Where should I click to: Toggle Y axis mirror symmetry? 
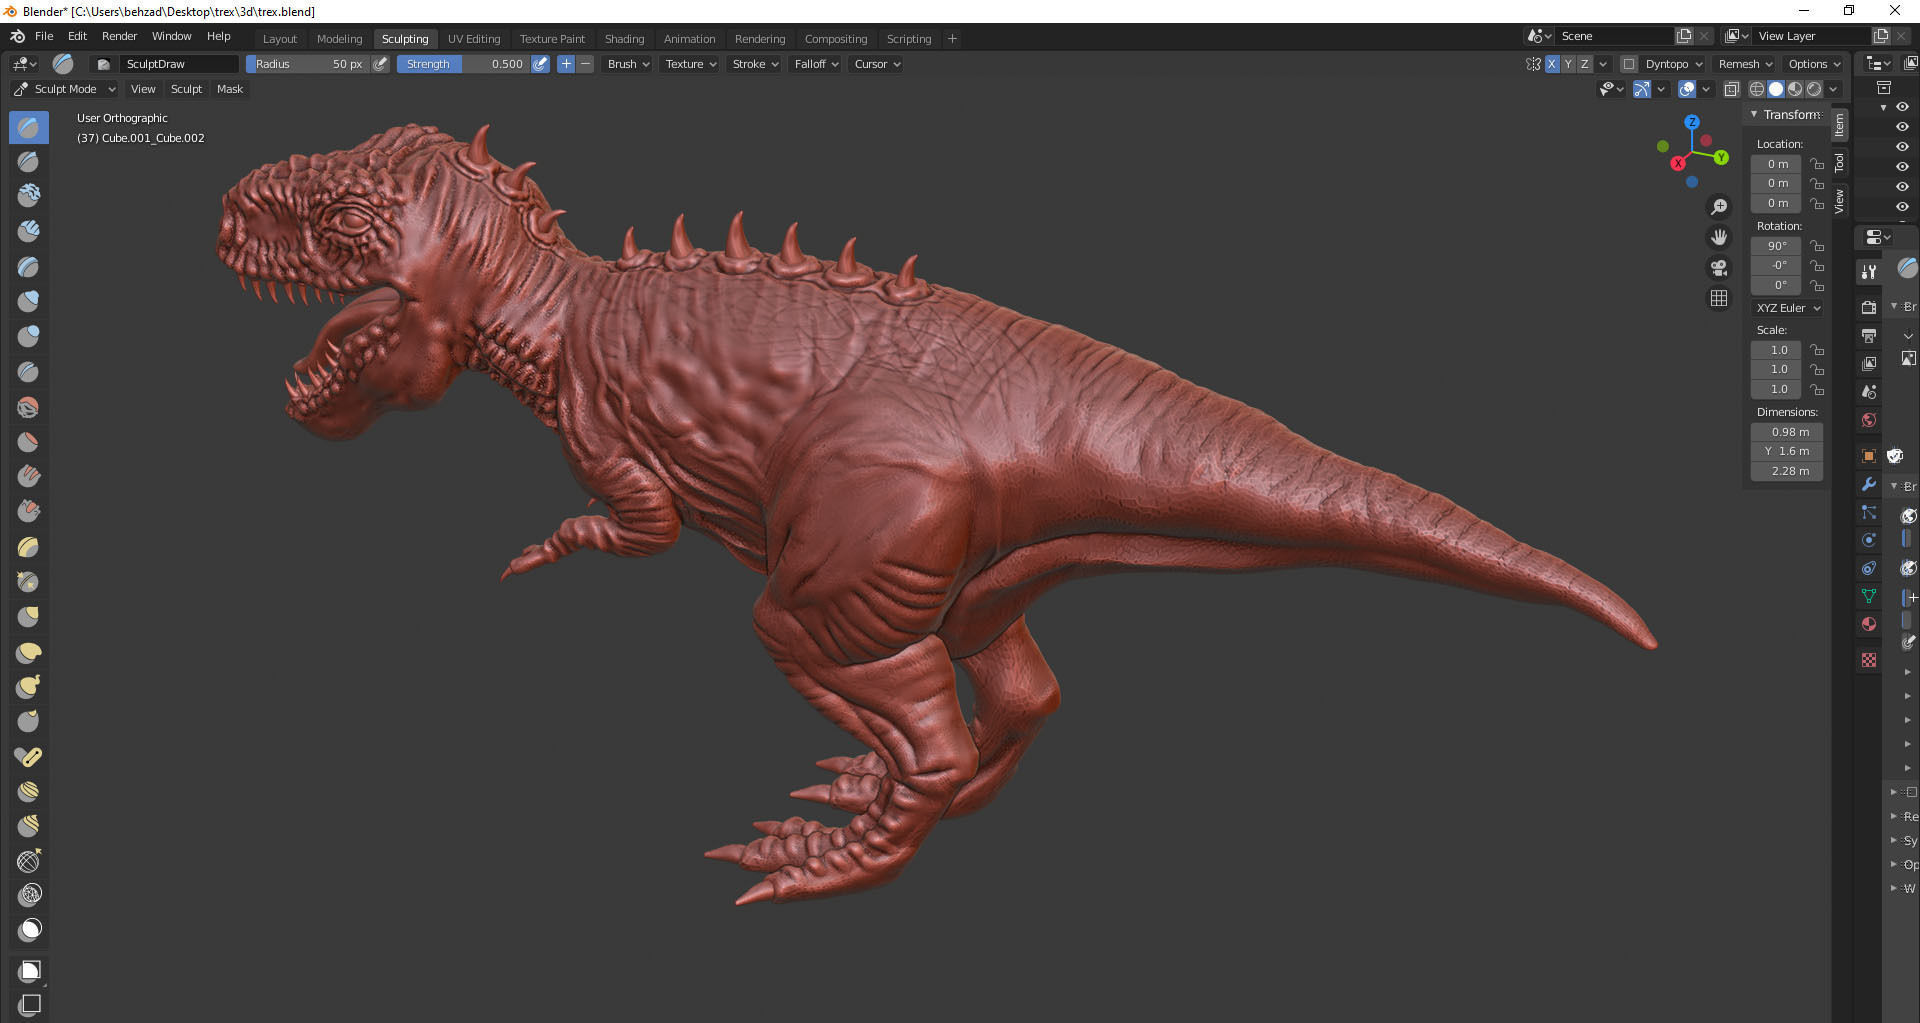(x=1568, y=64)
